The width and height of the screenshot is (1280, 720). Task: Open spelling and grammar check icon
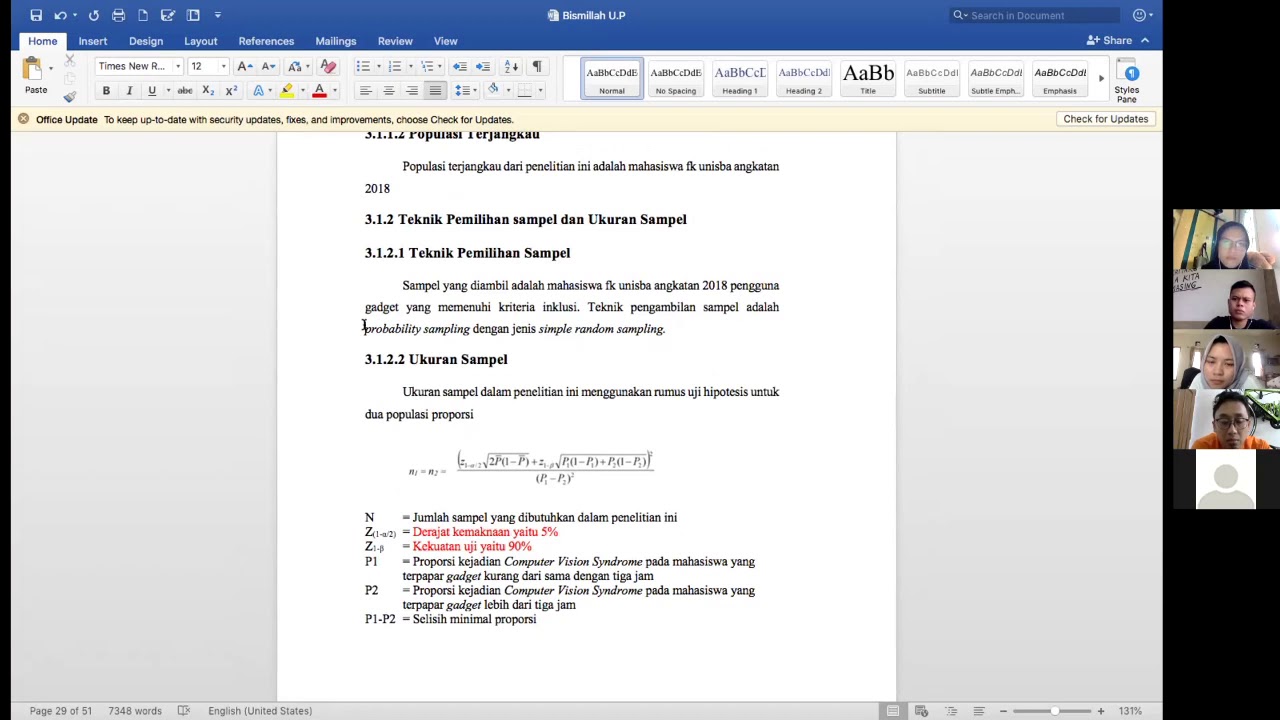(x=184, y=711)
